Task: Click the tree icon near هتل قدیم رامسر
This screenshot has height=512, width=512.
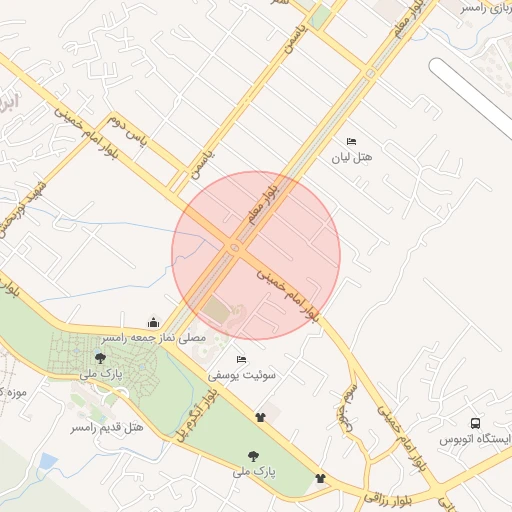Action: pyautogui.click(x=100, y=359)
